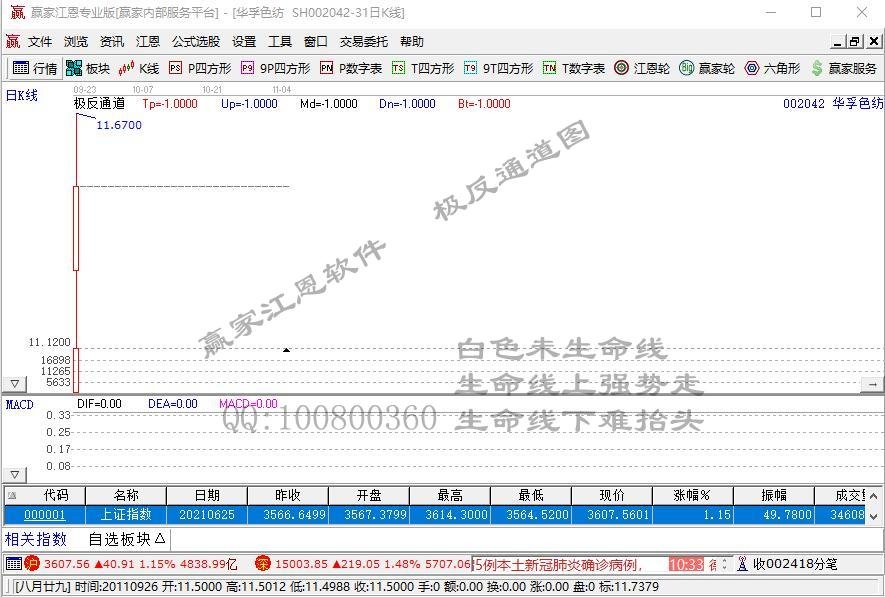Image resolution: width=885 pixels, height=597 pixels.
Task: Click the 极反通道 indicator name
Action: (99, 103)
